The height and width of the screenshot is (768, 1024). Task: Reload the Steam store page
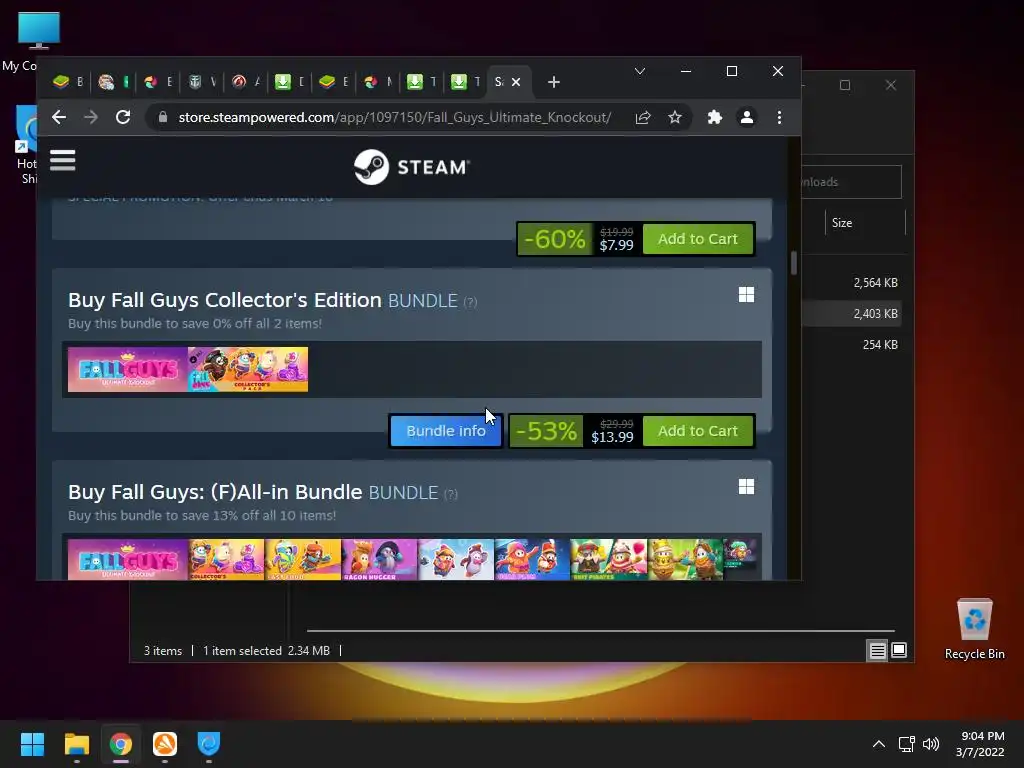pos(123,118)
